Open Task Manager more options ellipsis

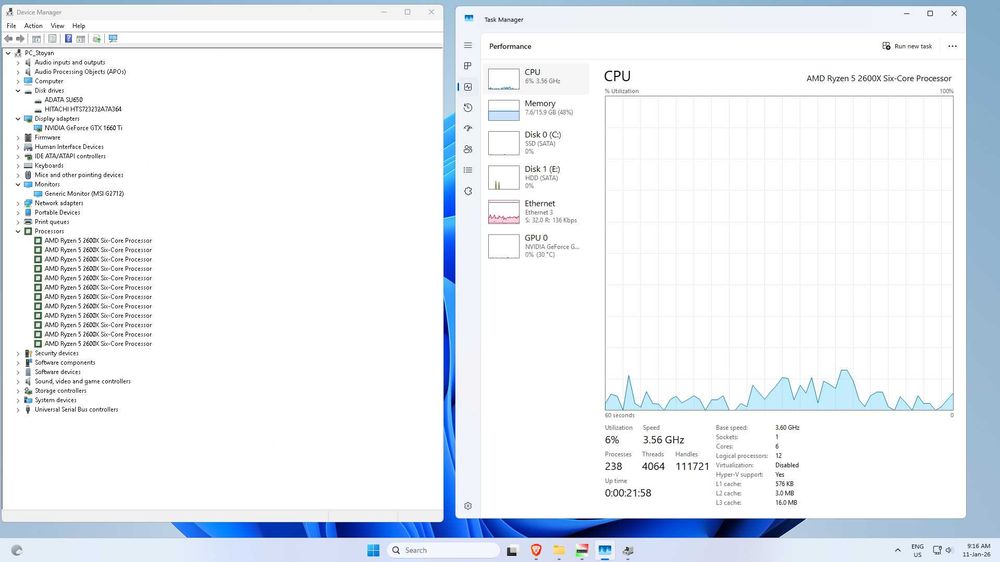coord(952,46)
